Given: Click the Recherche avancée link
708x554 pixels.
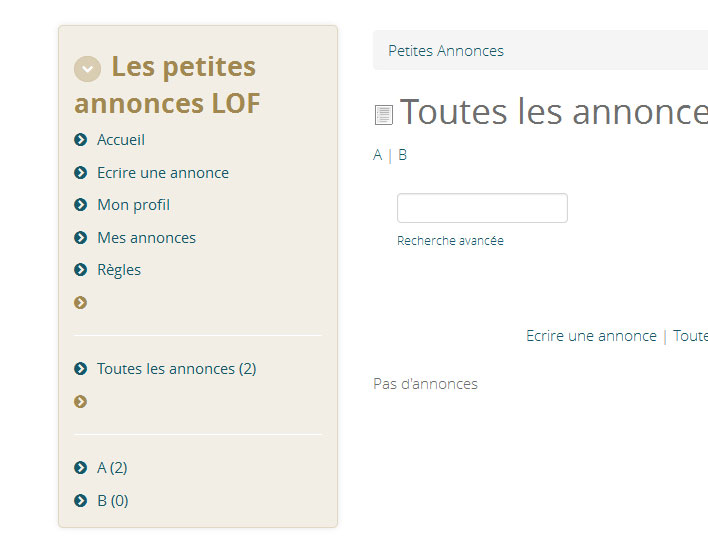Looking at the screenshot, I should pos(450,241).
